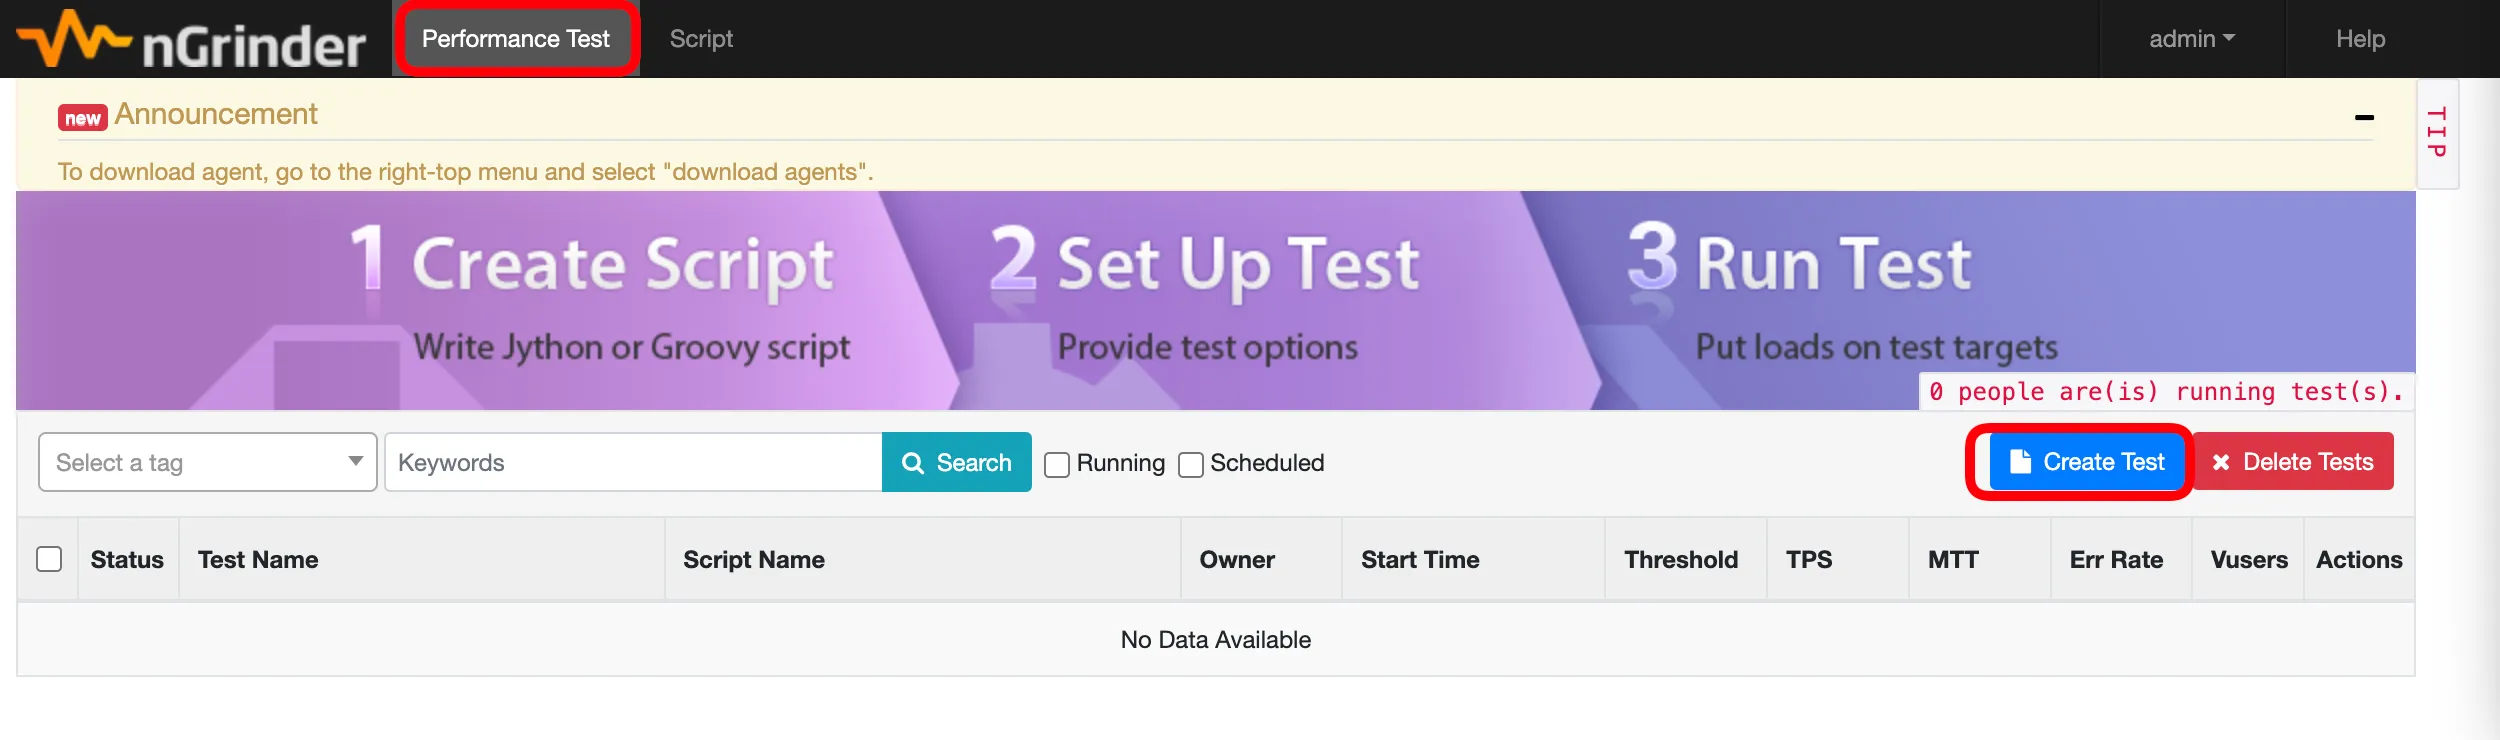The image size is (2500, 740).
Task: Sort by the Test Name column header
Action: coord(258,560)
